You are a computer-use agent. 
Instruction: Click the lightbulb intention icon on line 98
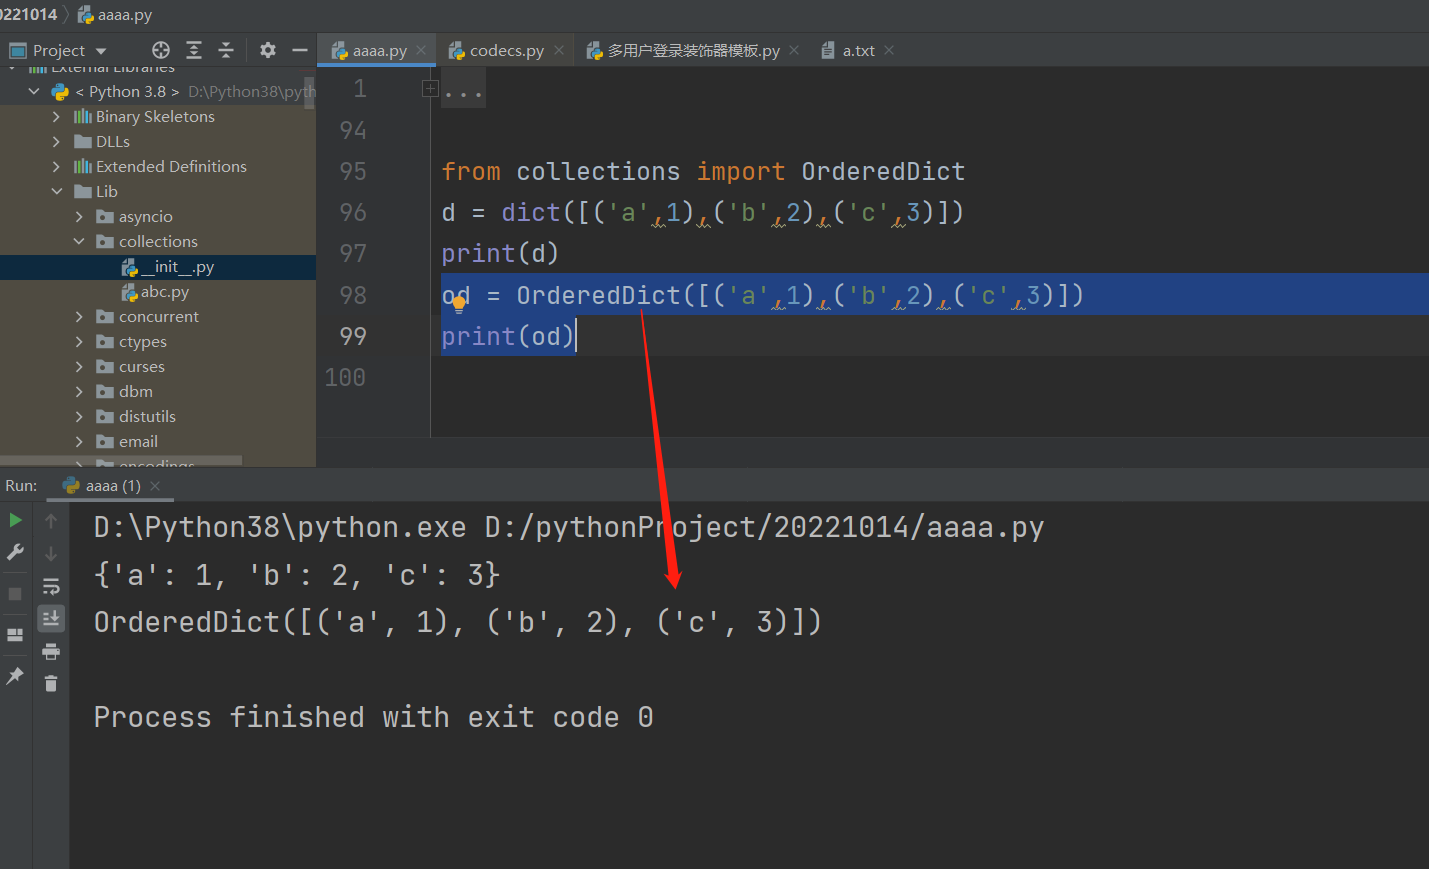(459, 304)
